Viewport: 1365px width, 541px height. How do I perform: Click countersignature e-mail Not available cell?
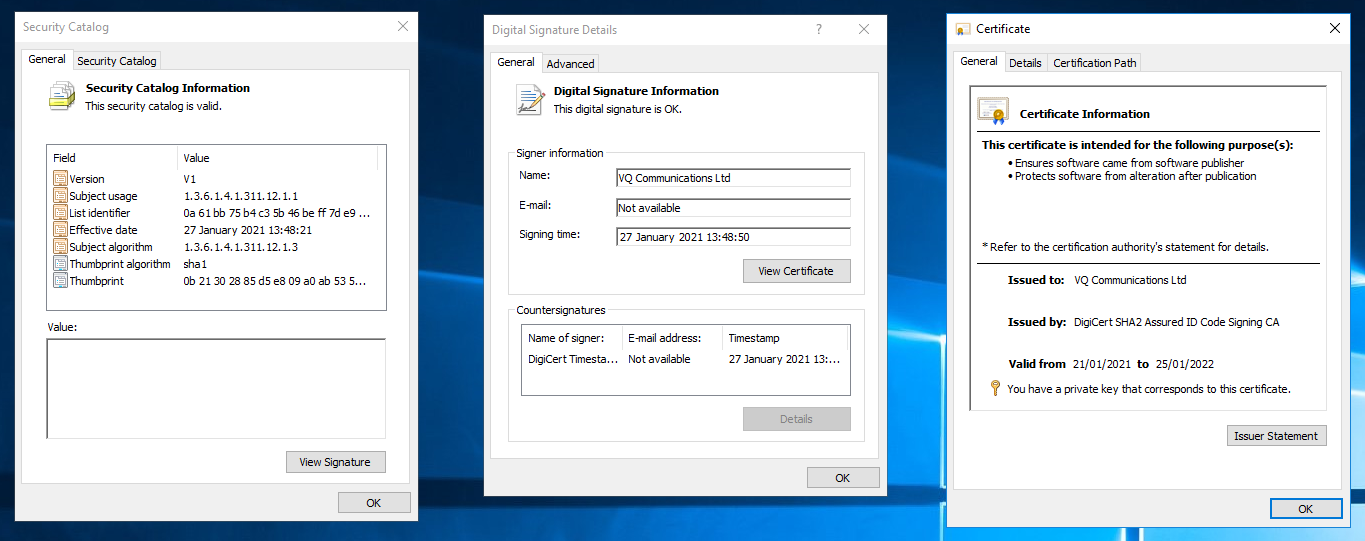(659, 359)
